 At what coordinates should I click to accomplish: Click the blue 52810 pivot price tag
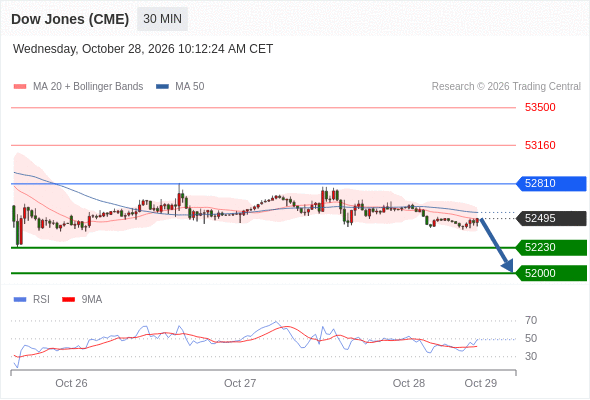pos(551,184)
